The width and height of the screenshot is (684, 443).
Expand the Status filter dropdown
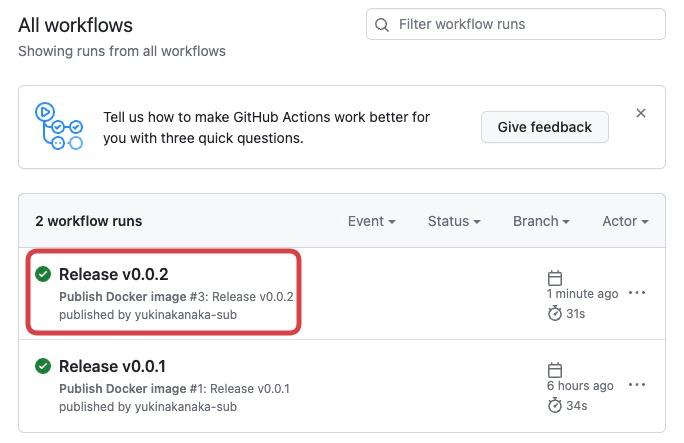tap(454, 221)
